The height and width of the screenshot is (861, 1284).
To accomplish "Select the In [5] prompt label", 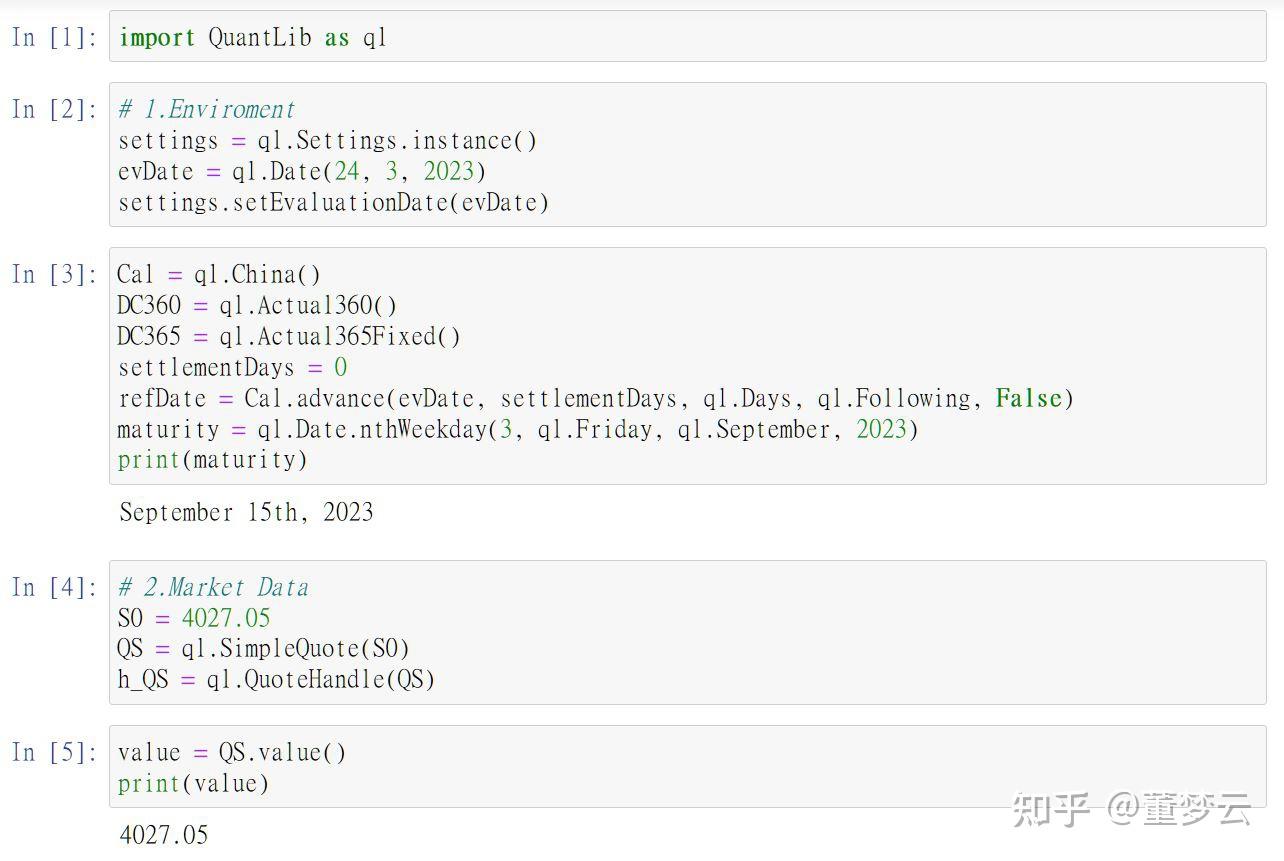I will pyautogui.click(x=54, y=752).
